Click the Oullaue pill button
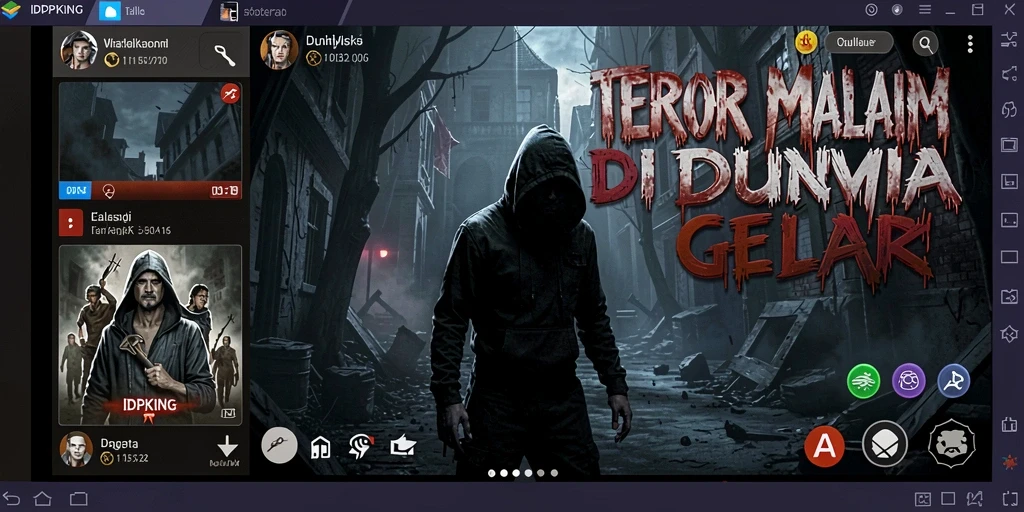The image size is (1024, 512). point(859,43)
